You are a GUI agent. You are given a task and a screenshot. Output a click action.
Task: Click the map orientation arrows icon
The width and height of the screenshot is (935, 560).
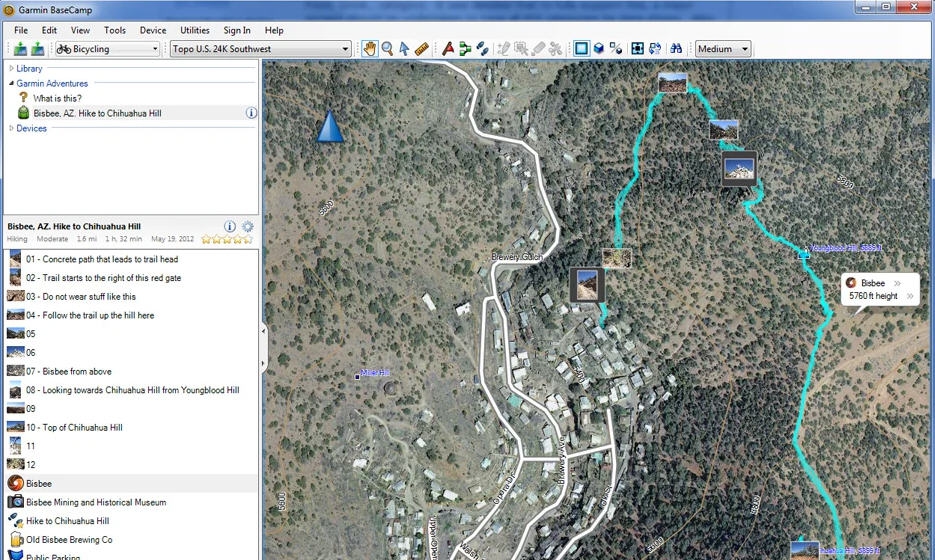(x=655, y=49)
